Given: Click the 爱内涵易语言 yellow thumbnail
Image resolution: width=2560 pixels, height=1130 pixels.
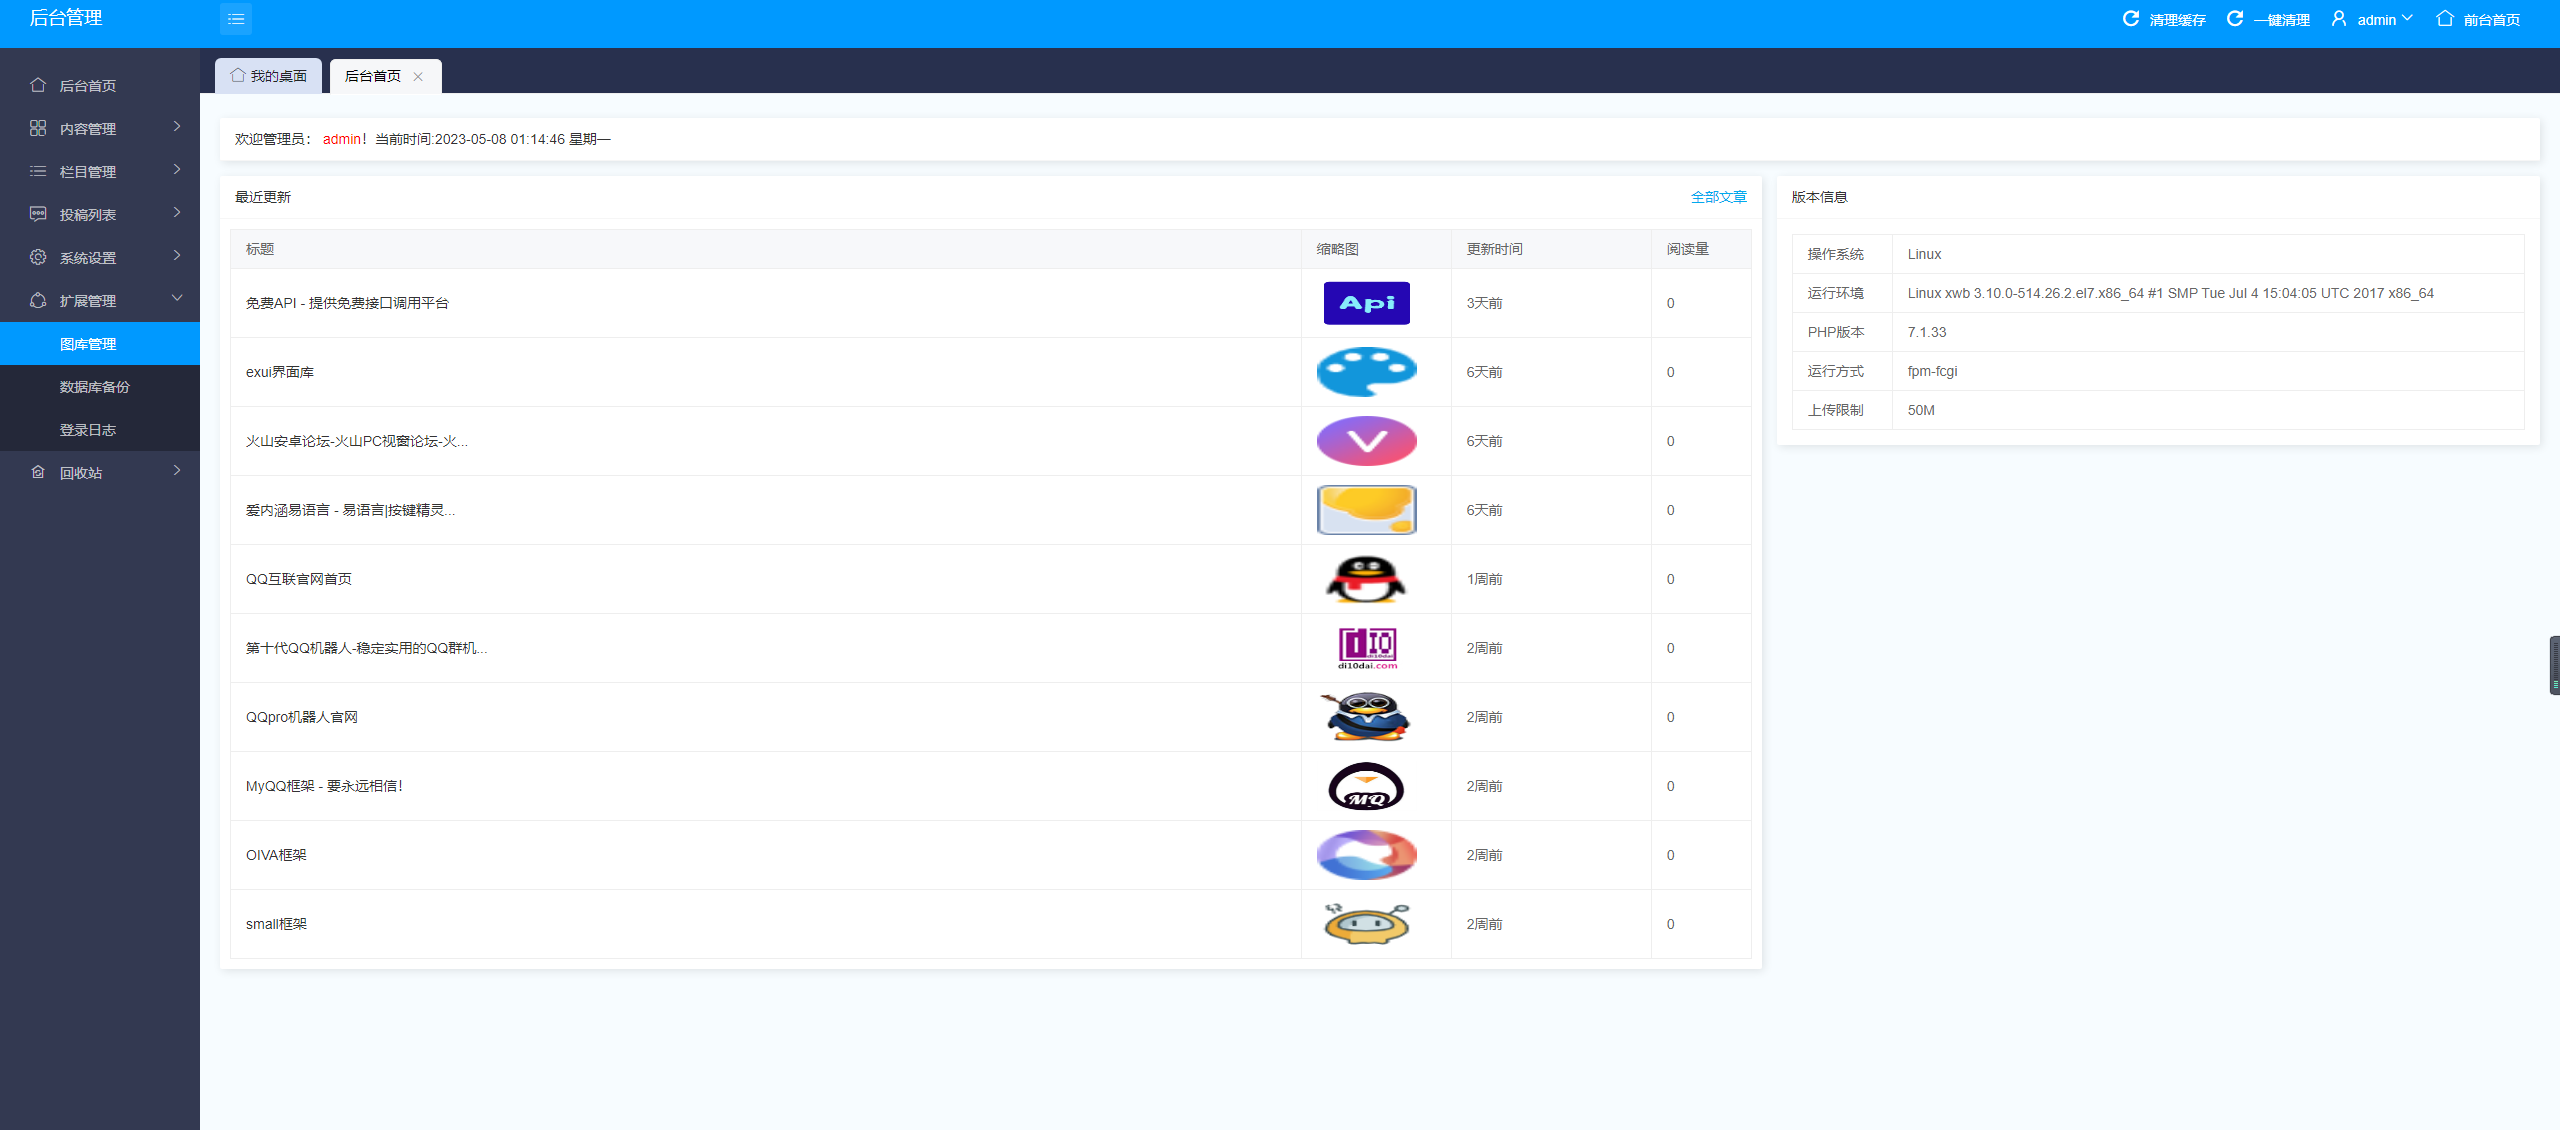Looking at the screenshot, I should click(1367, 510).
